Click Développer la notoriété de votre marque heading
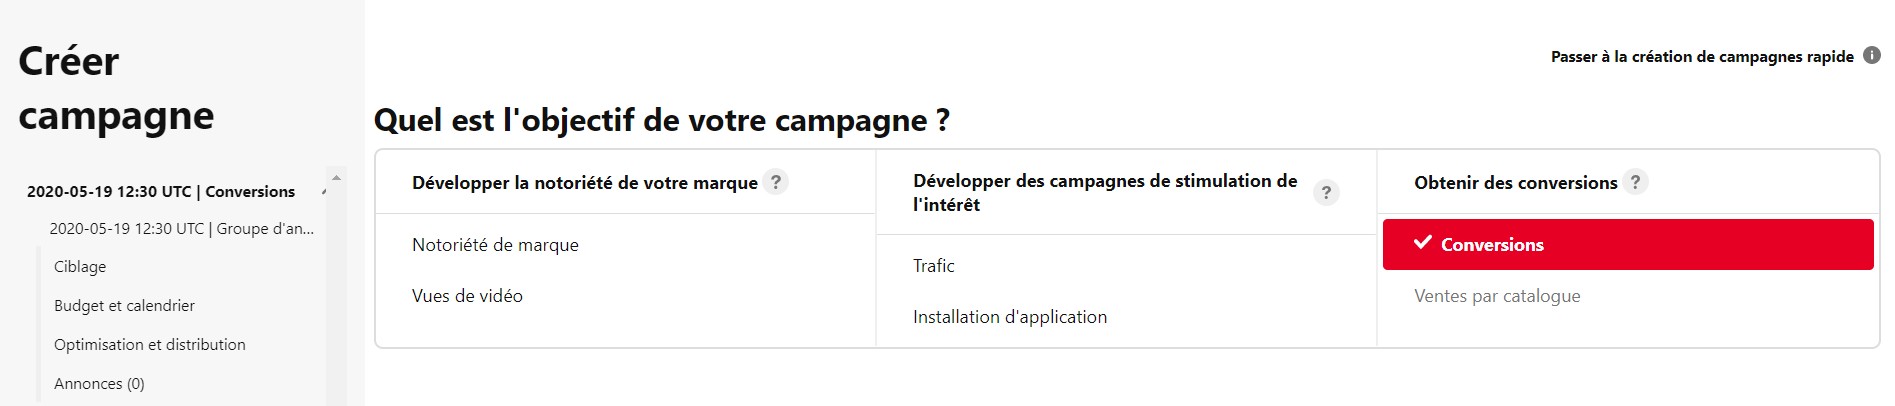The image size is (1895, 406). 585,183
